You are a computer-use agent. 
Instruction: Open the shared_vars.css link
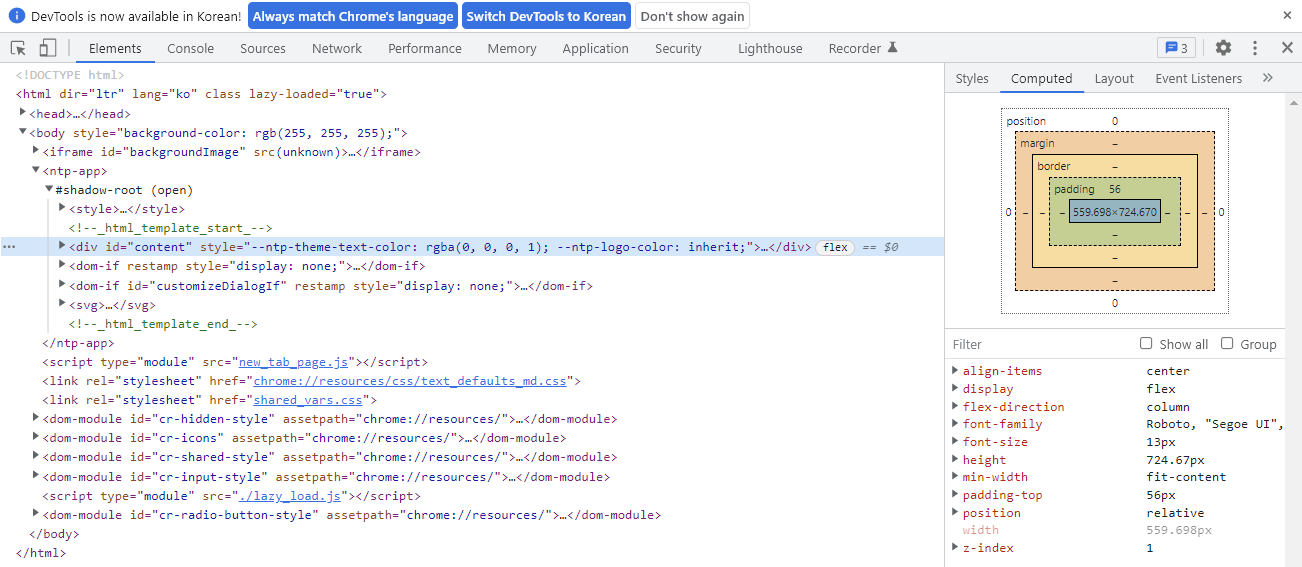click(x=308, y=400)
